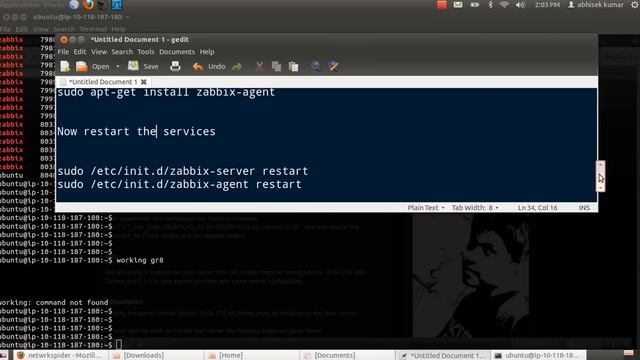Click the gedit vertical scrollbar handle

tap(600, 176)
